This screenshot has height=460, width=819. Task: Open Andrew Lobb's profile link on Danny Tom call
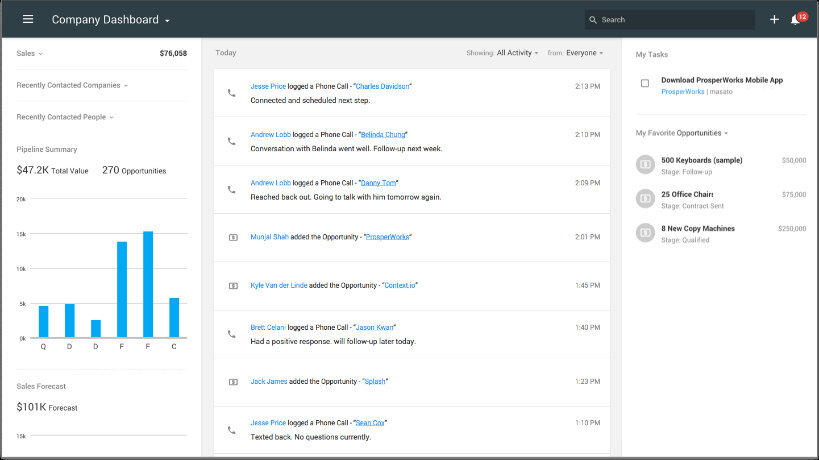click(269, 183)
